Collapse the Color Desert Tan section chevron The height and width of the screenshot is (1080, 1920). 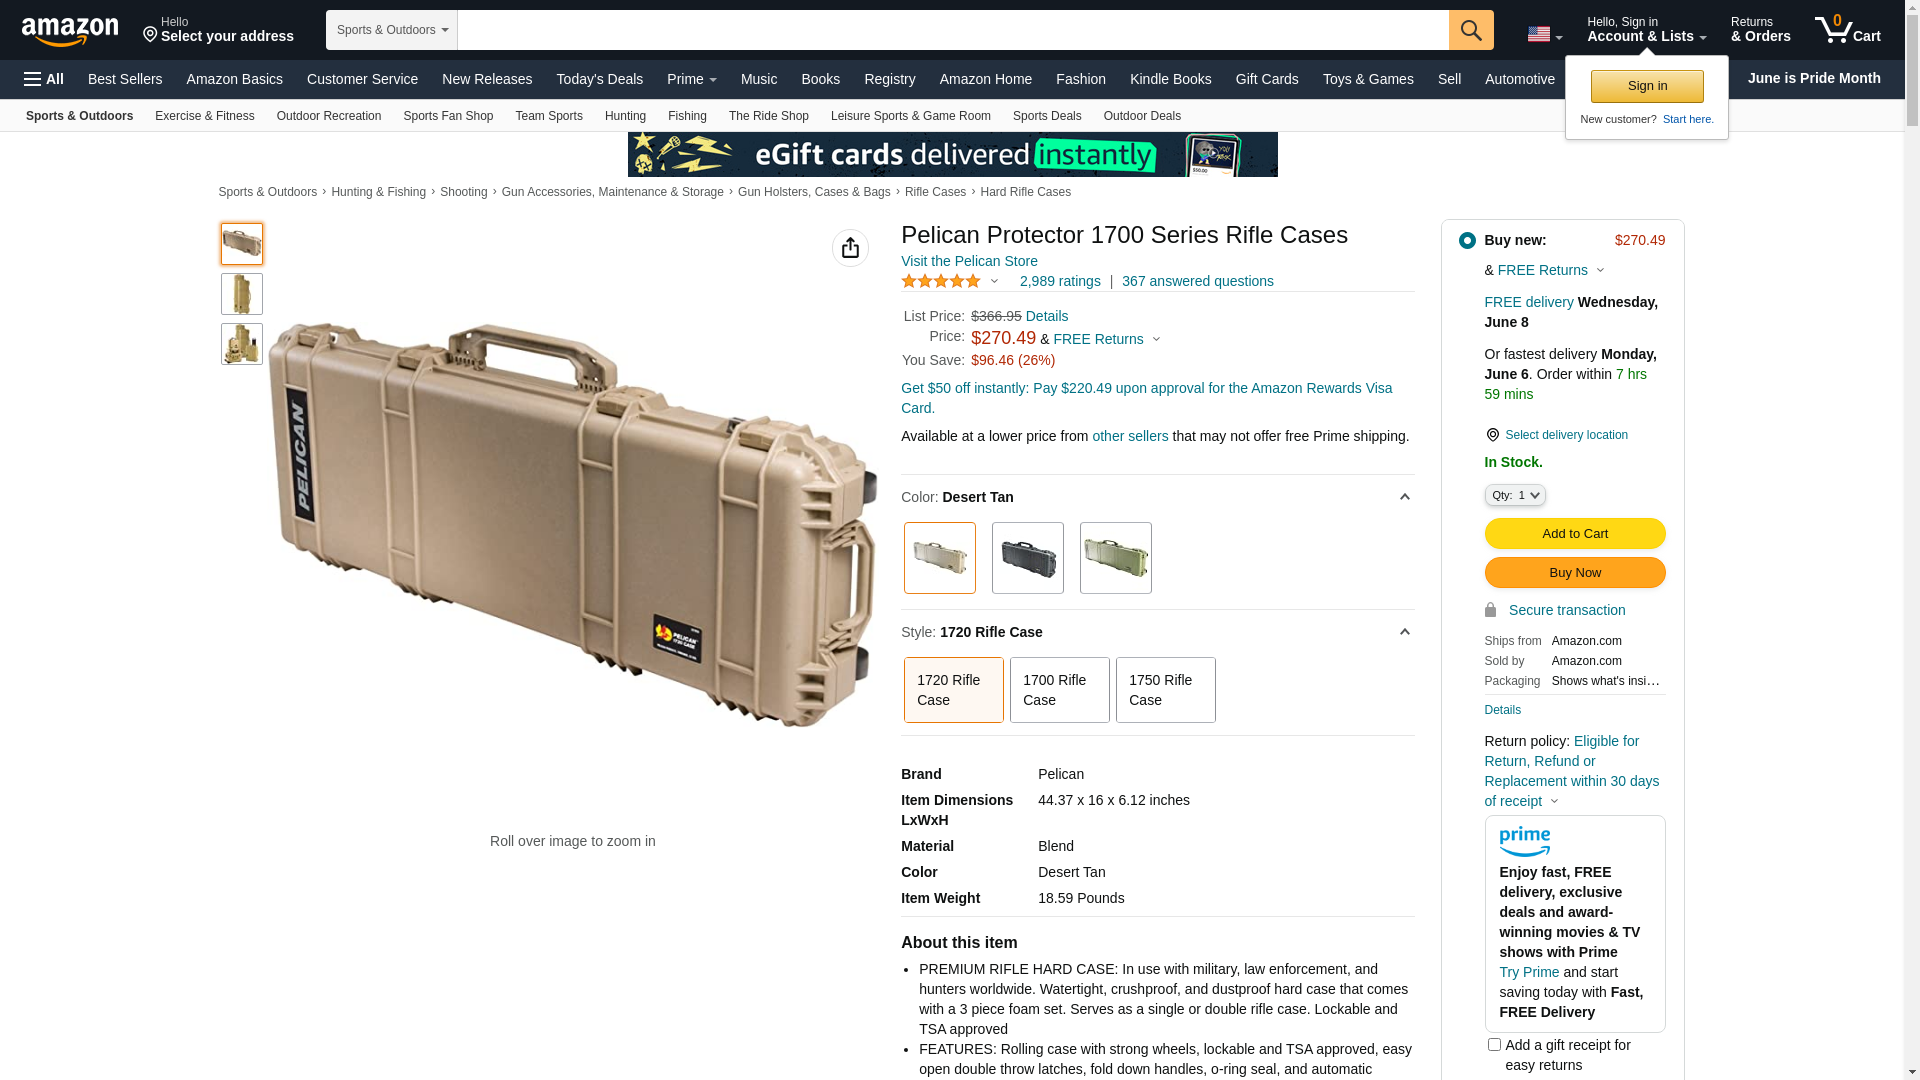pyautogui.click(x=1404, y=497)
